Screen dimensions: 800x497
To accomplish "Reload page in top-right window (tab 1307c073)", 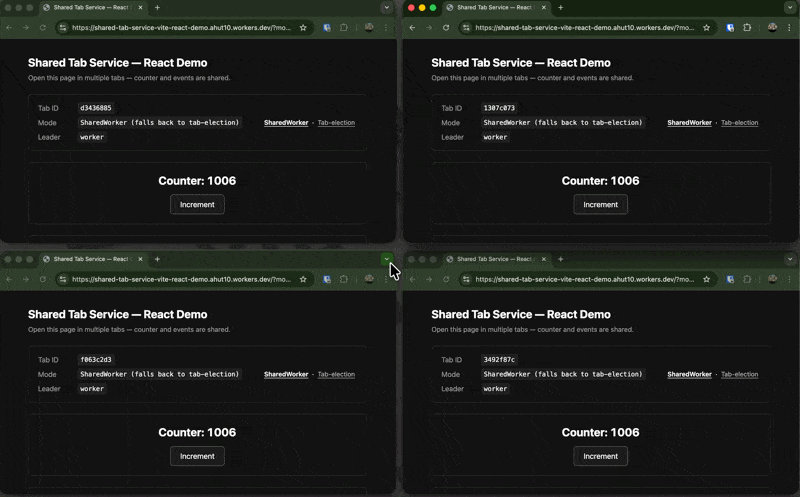I will tap(446, 28).
